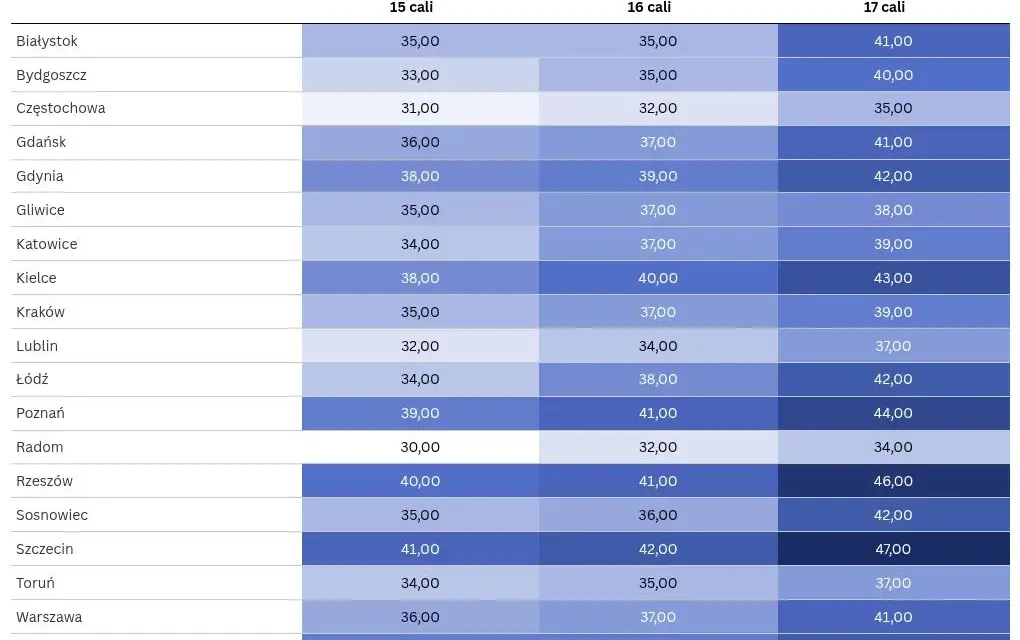This screenshot has height=640, width=1020.
Task: Click Radom 15 cali cell showing 30,00
Action: [420, 447]
